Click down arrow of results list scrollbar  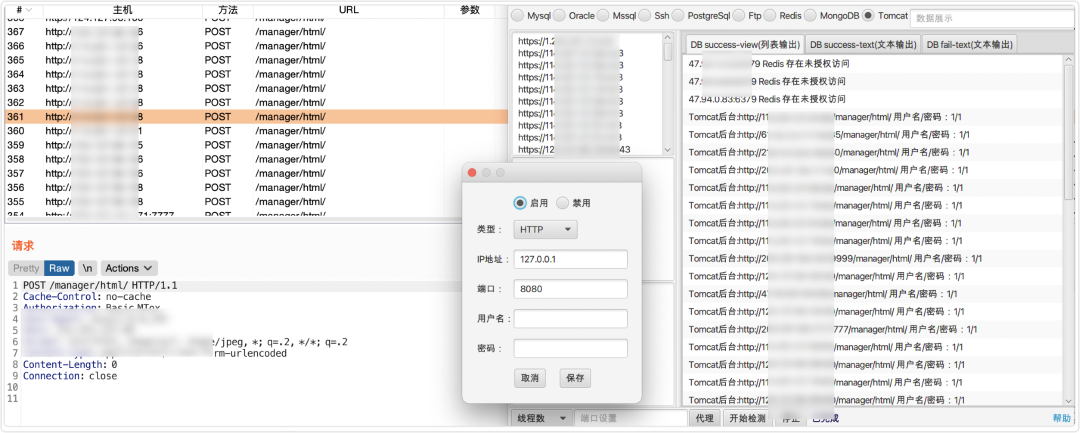click(x=1068, y=400)
